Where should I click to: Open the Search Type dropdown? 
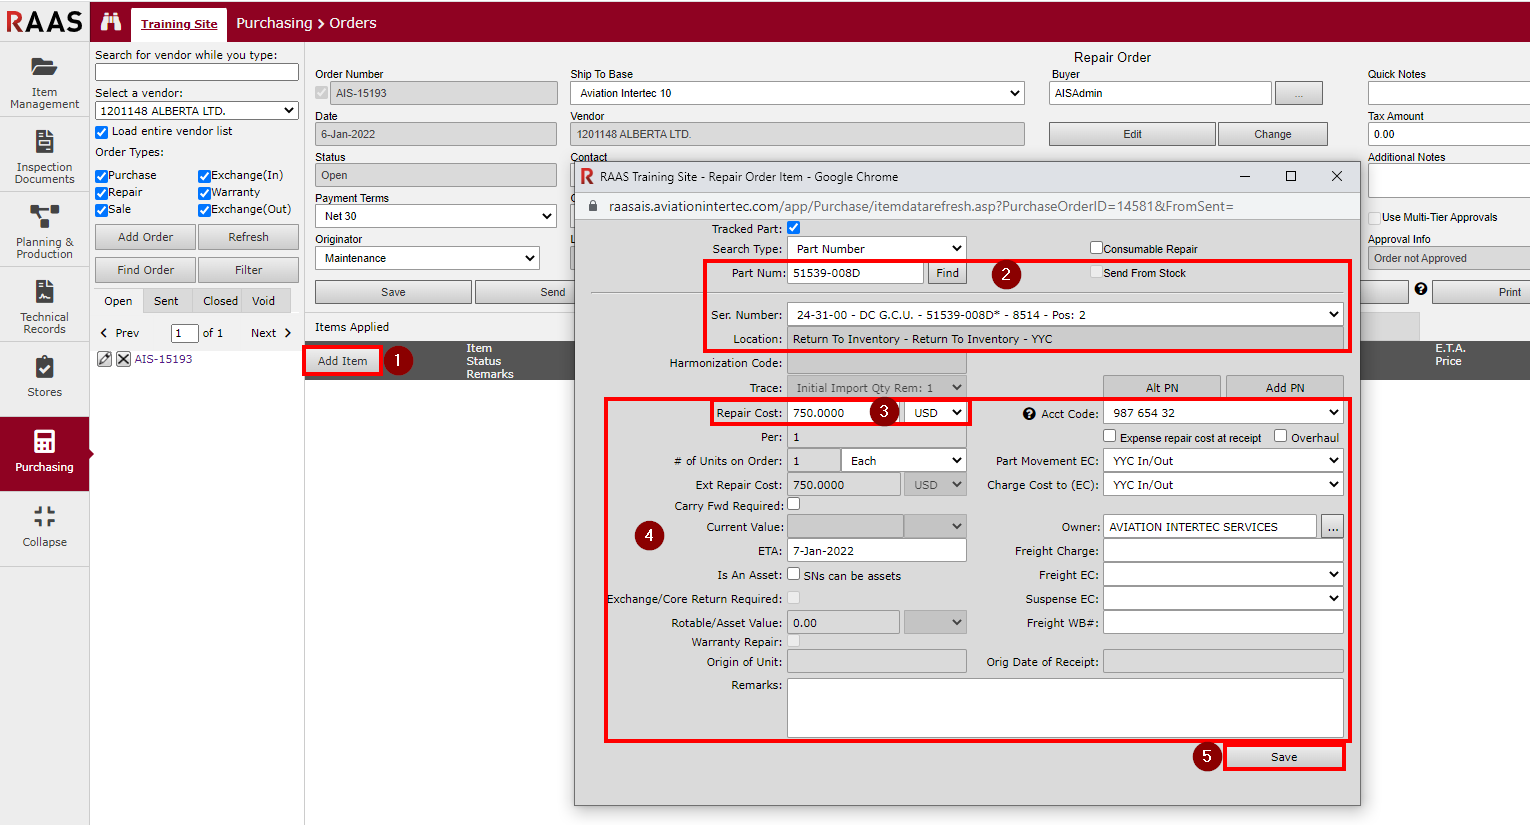[x=877, y=249]
